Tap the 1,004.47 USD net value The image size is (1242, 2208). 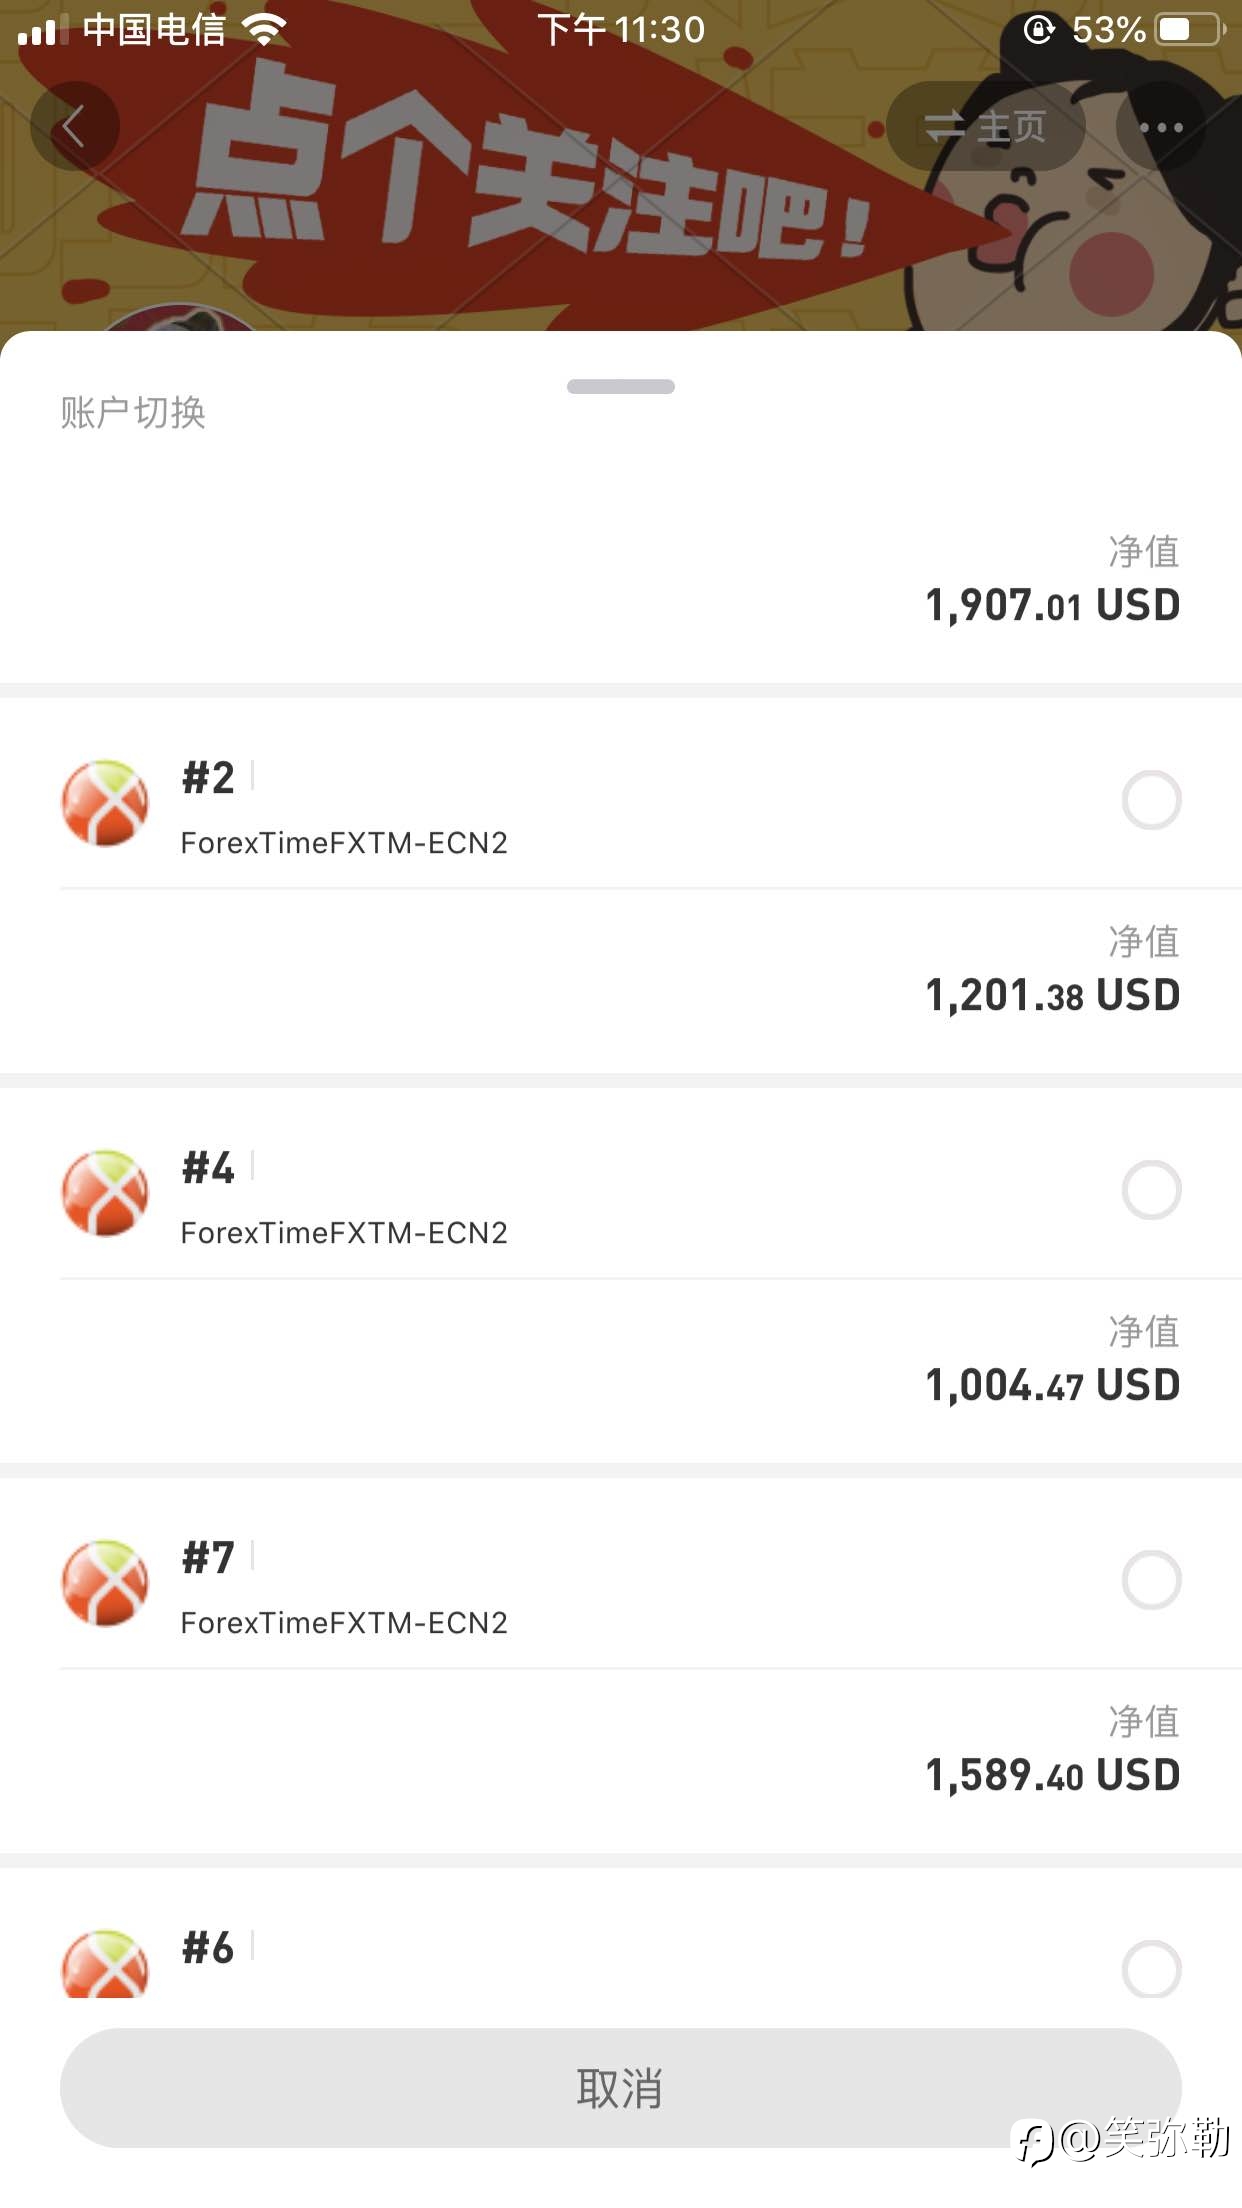(1053, 1385)
